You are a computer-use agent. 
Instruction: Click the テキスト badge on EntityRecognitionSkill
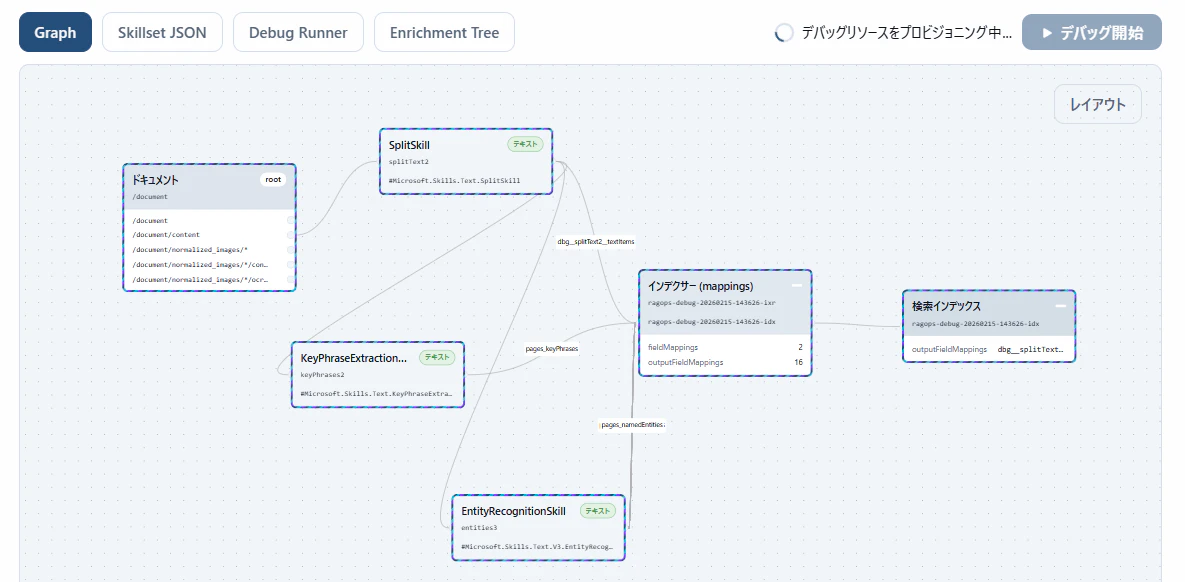coord(598,511)
